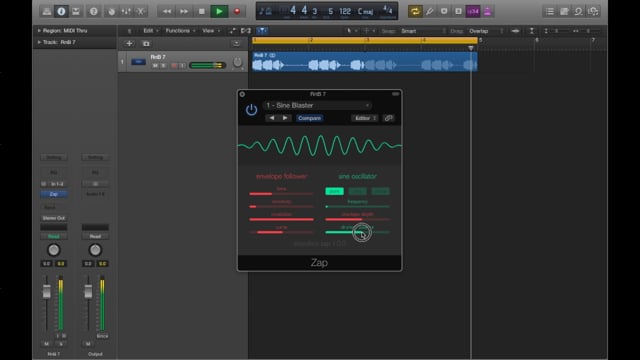Viewport: 640px width, 360px height.
Task: Click the green Play button in transport
Action: pyautogui.click(x=219, y=11)
